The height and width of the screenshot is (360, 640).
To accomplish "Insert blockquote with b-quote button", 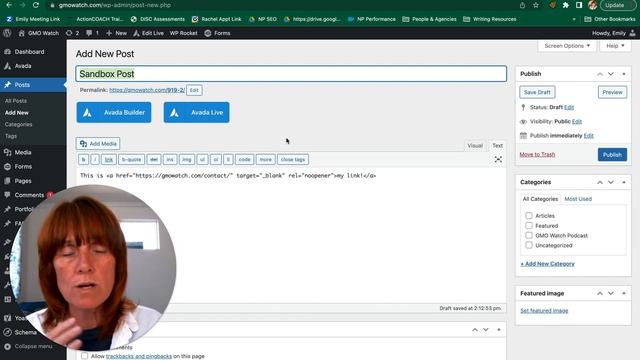I will tap(131, 160).
